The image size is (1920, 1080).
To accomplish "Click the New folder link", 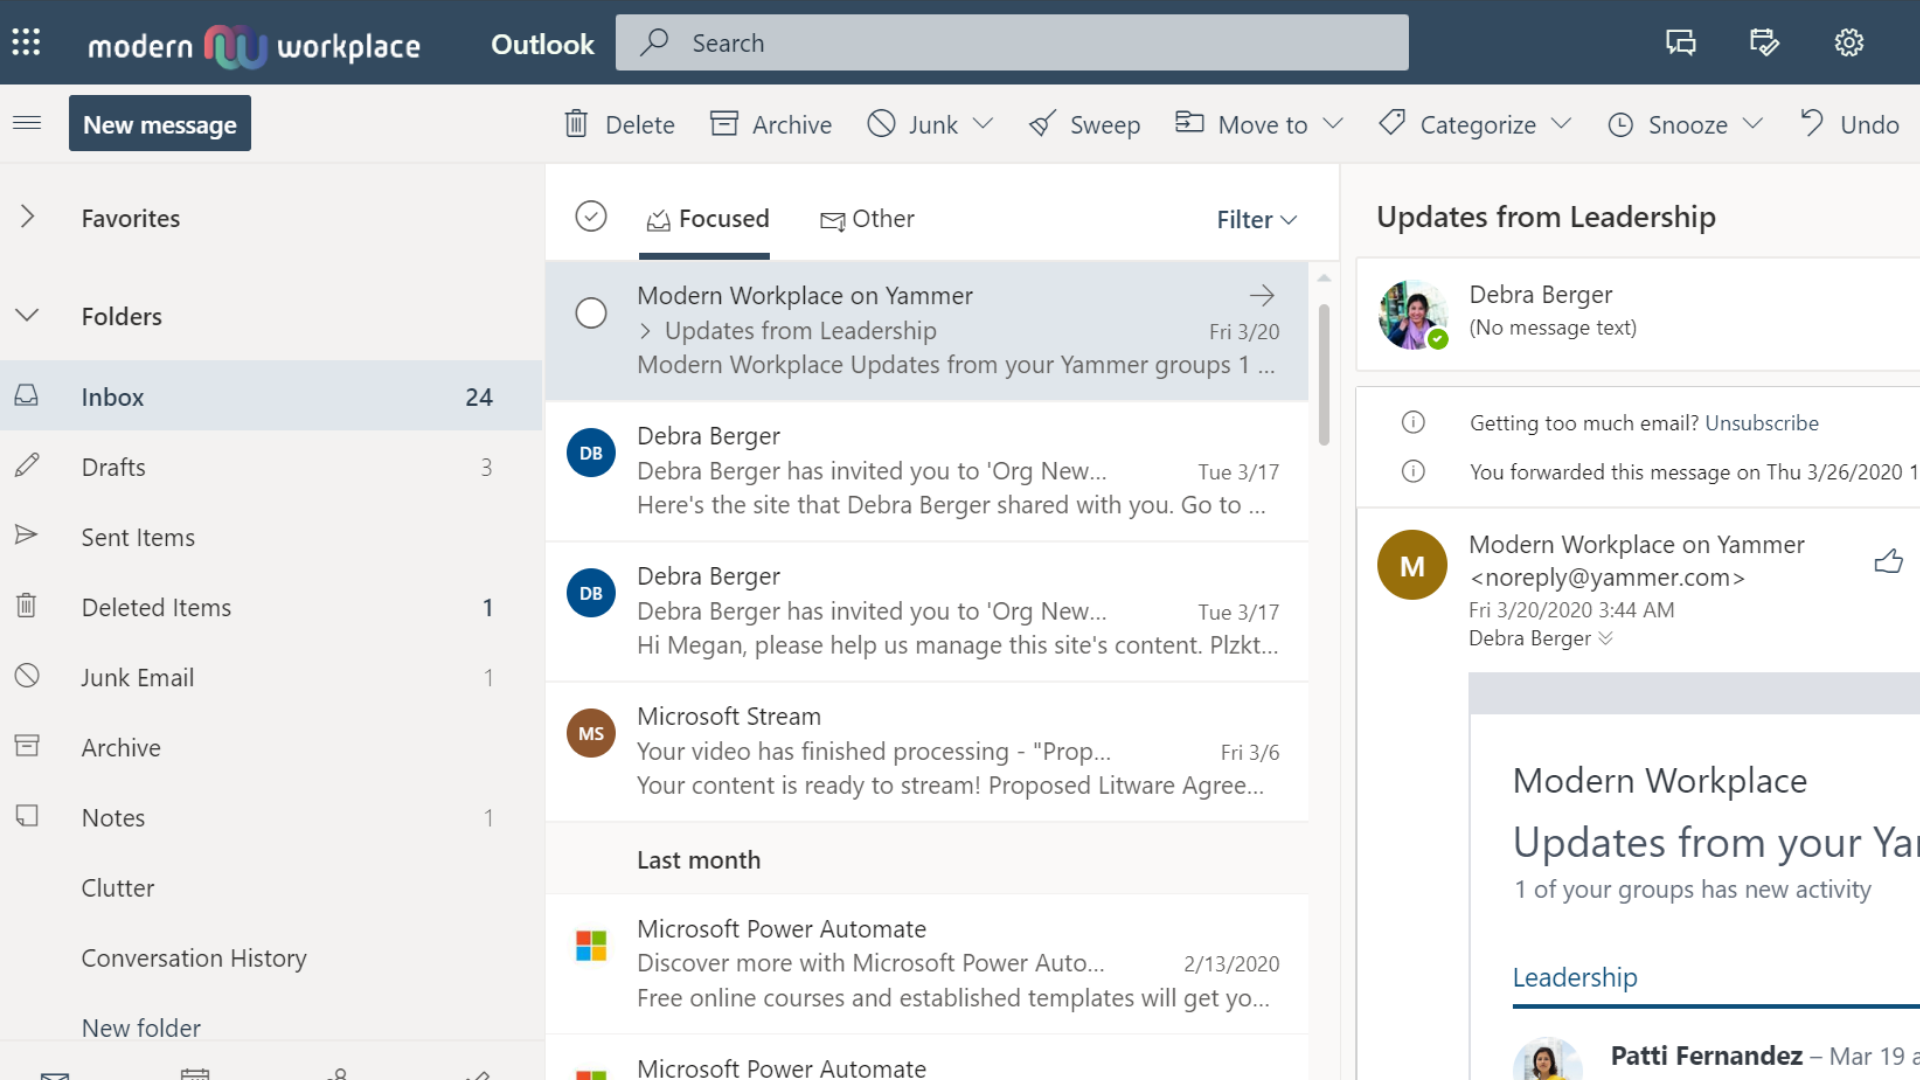I will [141, 1027].
